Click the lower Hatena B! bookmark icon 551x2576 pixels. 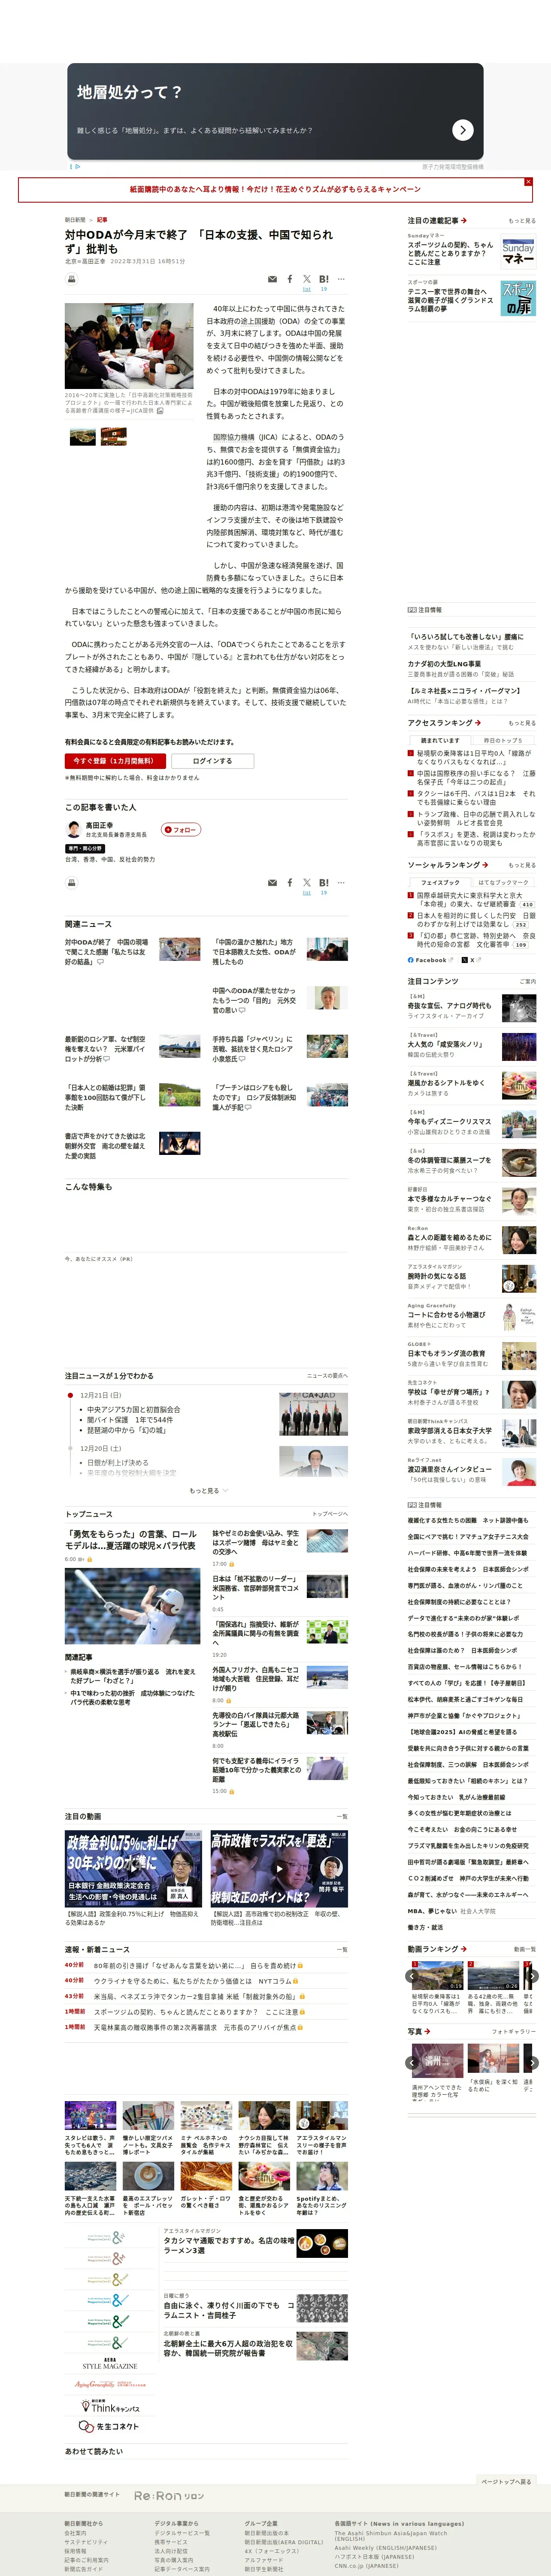click(x=323, y=883)
